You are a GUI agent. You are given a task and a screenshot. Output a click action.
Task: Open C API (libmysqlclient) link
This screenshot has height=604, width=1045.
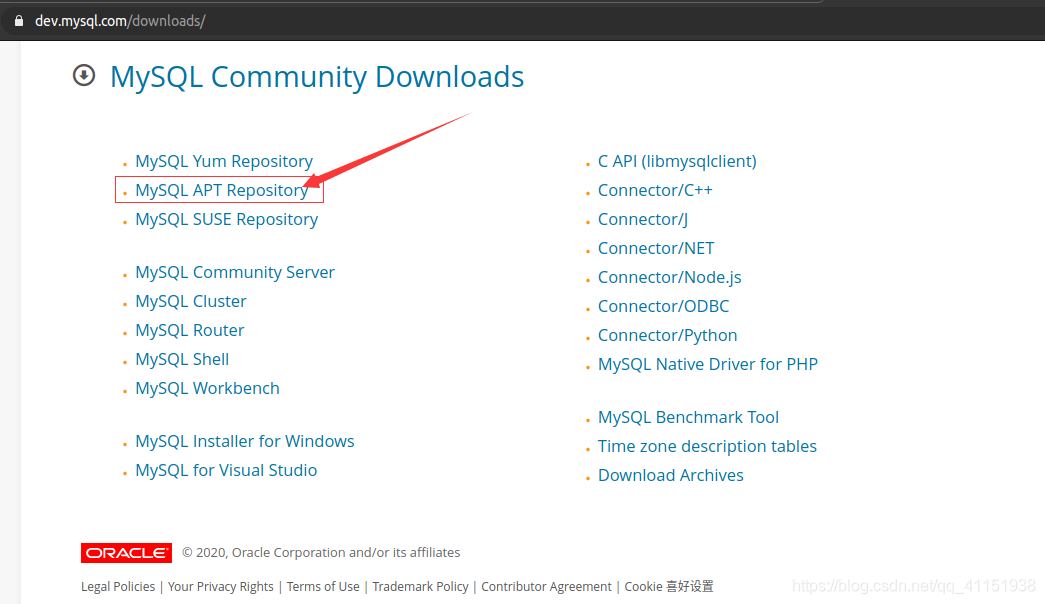point(677,161)
